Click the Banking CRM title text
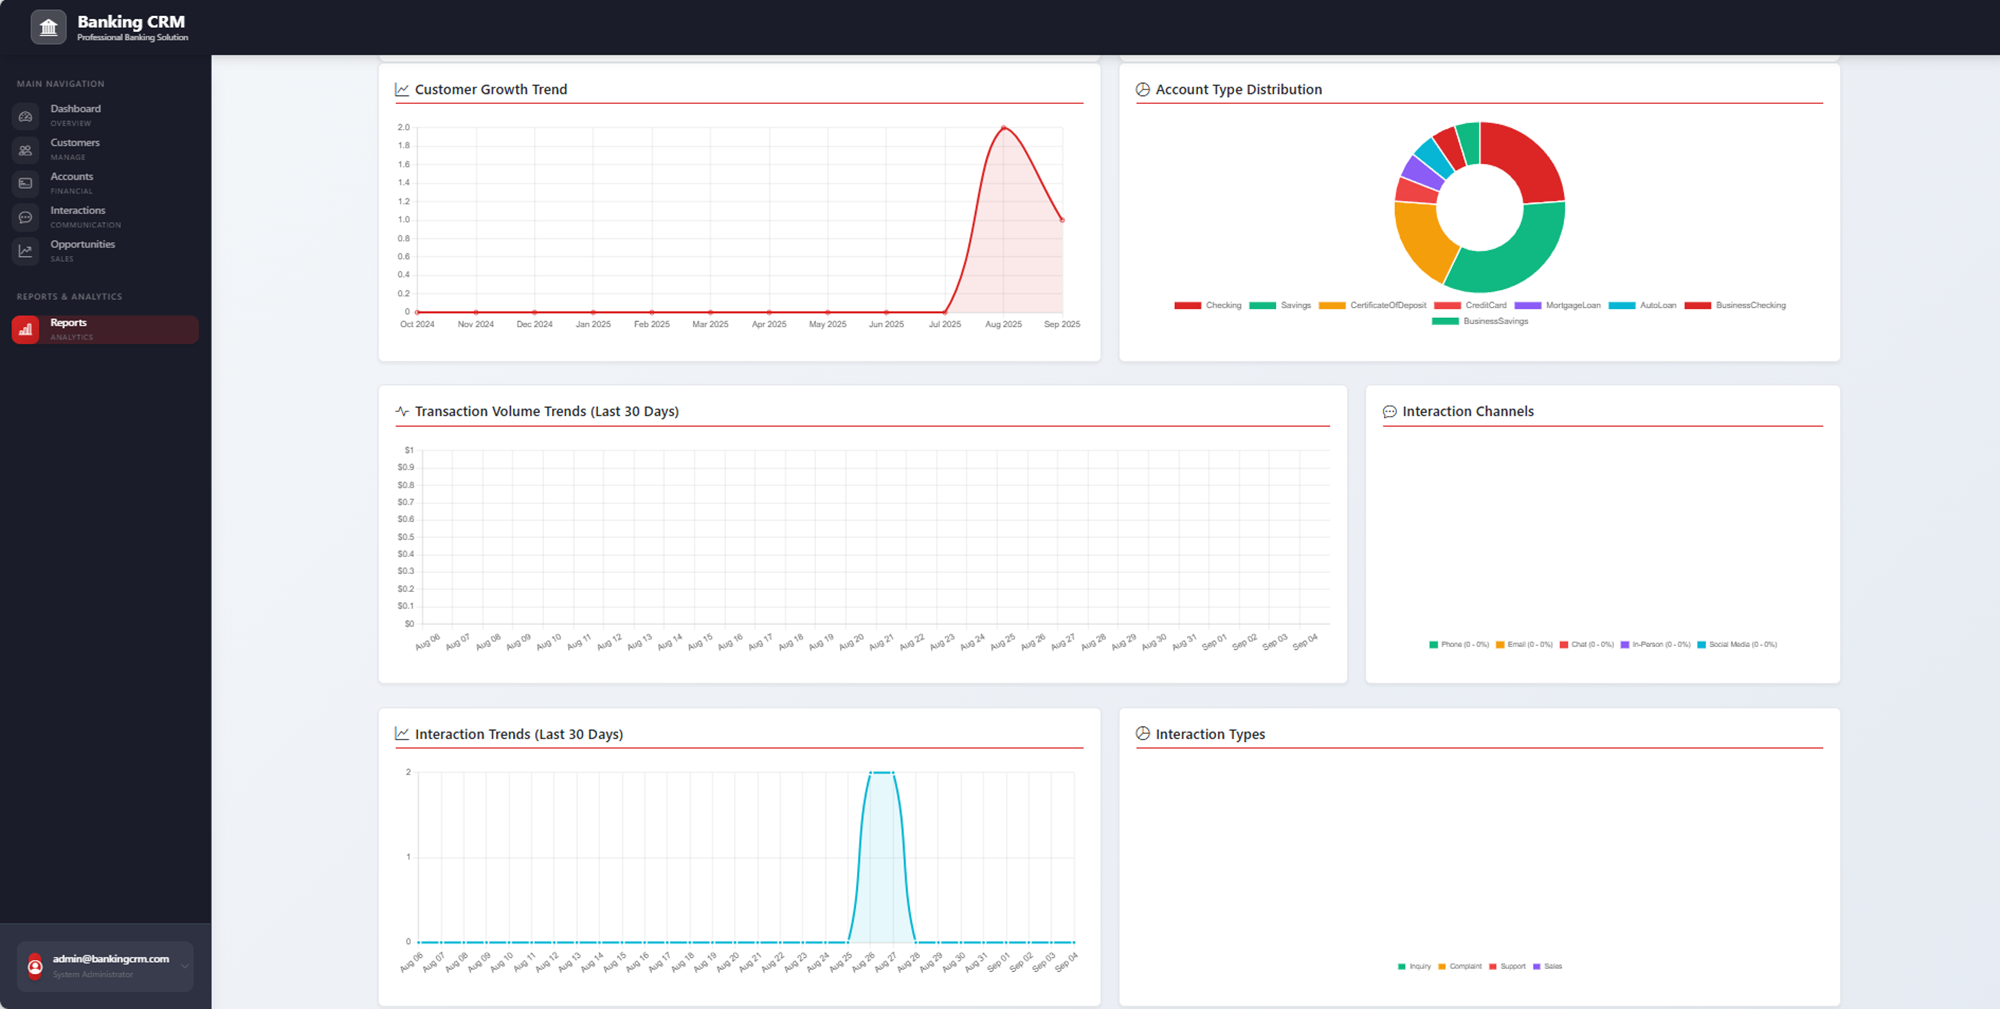The image size is (2000, 1009). pyautogui.click(x=131, y=22)
